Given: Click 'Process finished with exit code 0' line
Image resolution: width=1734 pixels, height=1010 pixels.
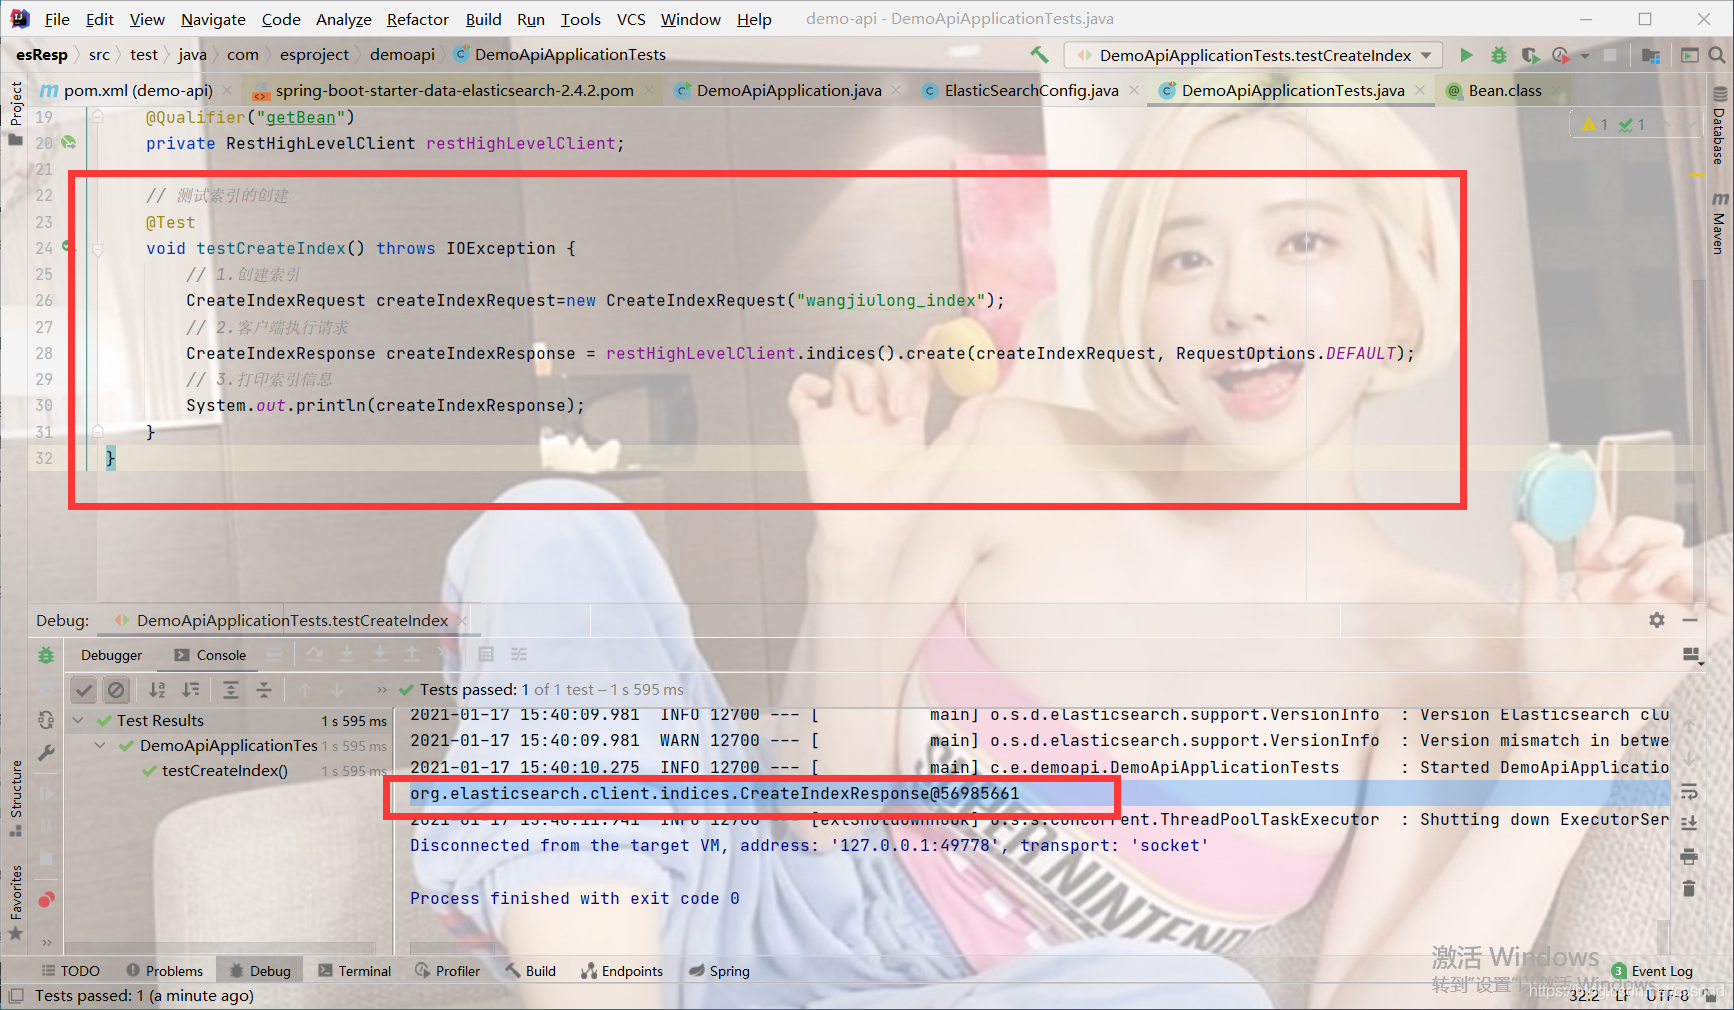Looking at the screenshot, I should tap(575, 898).
